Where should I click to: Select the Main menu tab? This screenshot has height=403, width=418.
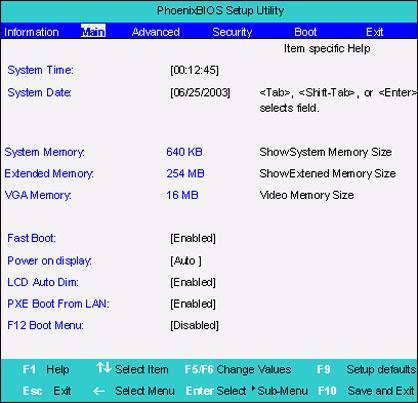tap(93, 31)
